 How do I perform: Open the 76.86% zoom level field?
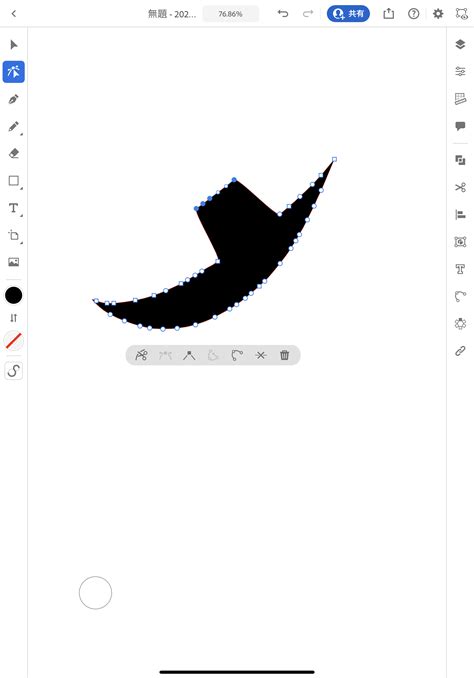231,14
